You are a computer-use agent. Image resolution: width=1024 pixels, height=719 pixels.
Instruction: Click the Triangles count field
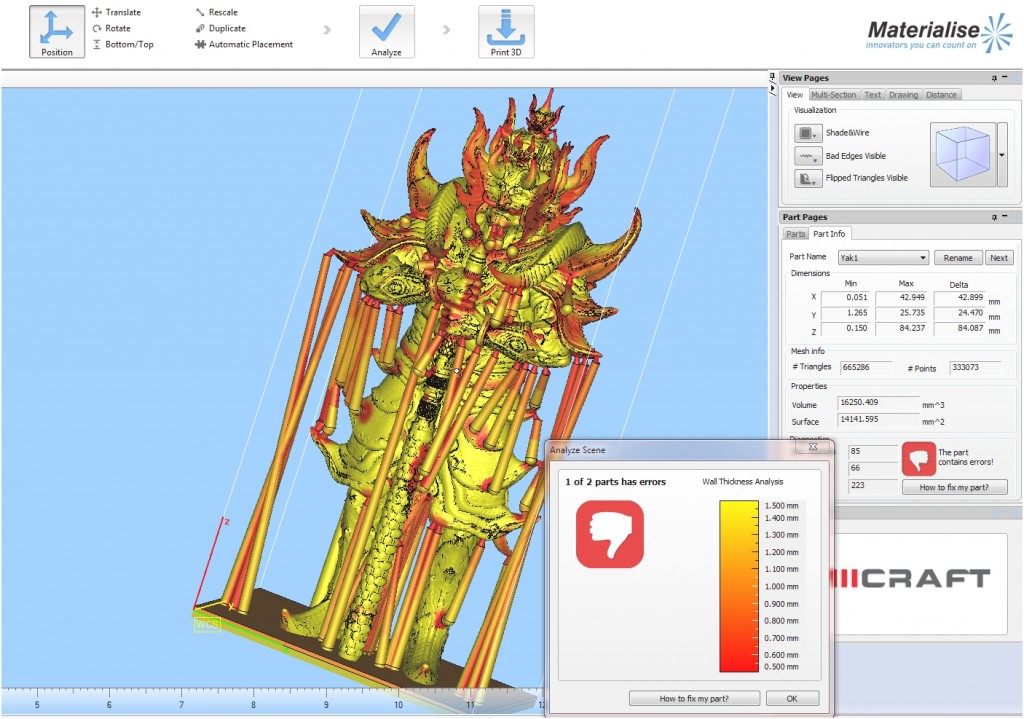[x=866, y=368]
